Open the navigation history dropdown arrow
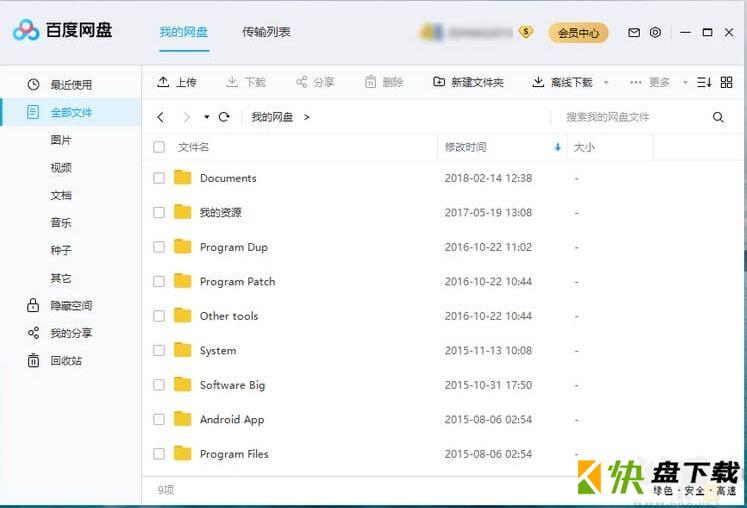Viewport: 747px width, 508px height. point(207,117)
